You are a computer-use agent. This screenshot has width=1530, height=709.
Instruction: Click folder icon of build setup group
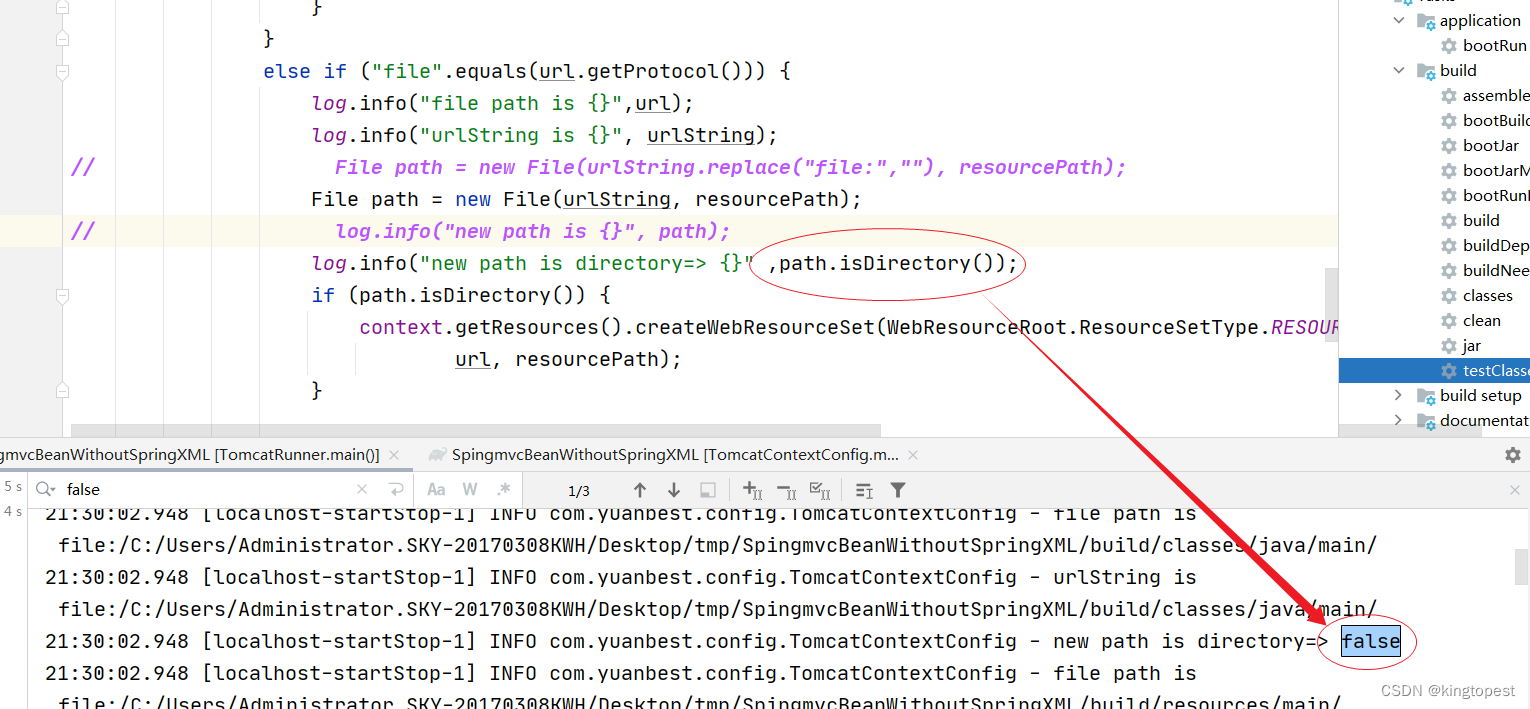click(x=1426, y=396)
